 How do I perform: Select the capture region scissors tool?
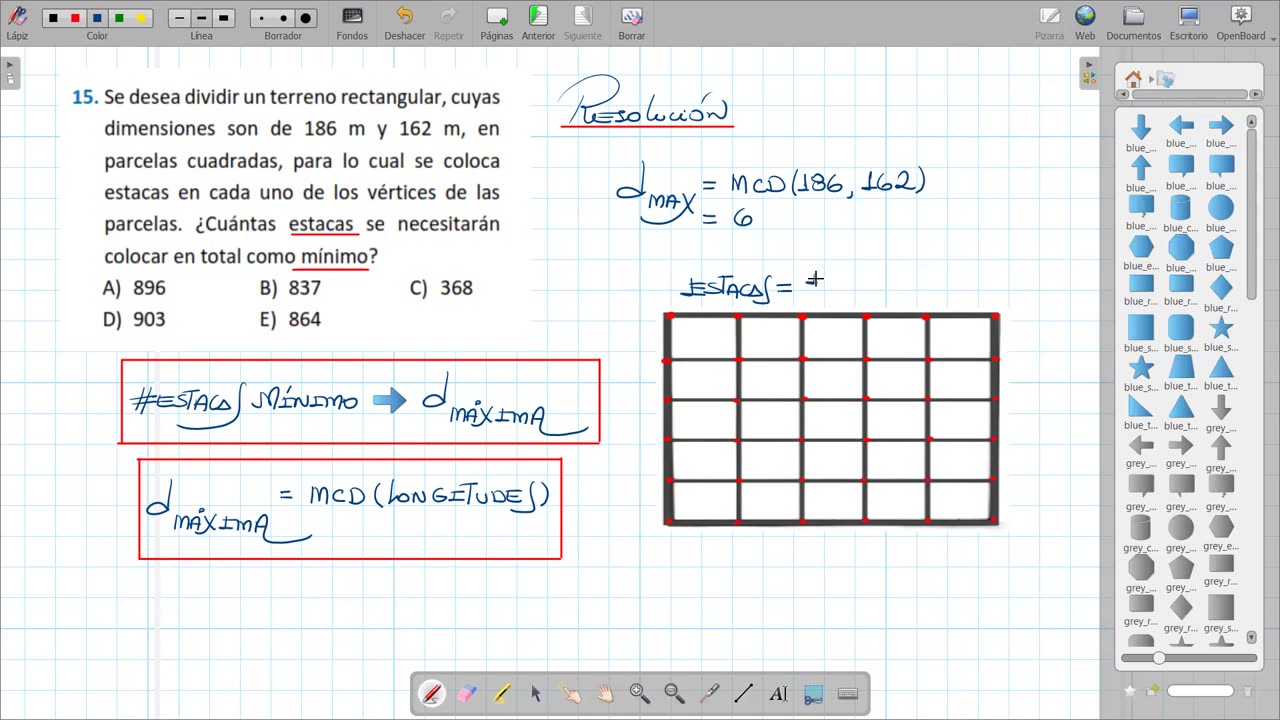point(813,693)
